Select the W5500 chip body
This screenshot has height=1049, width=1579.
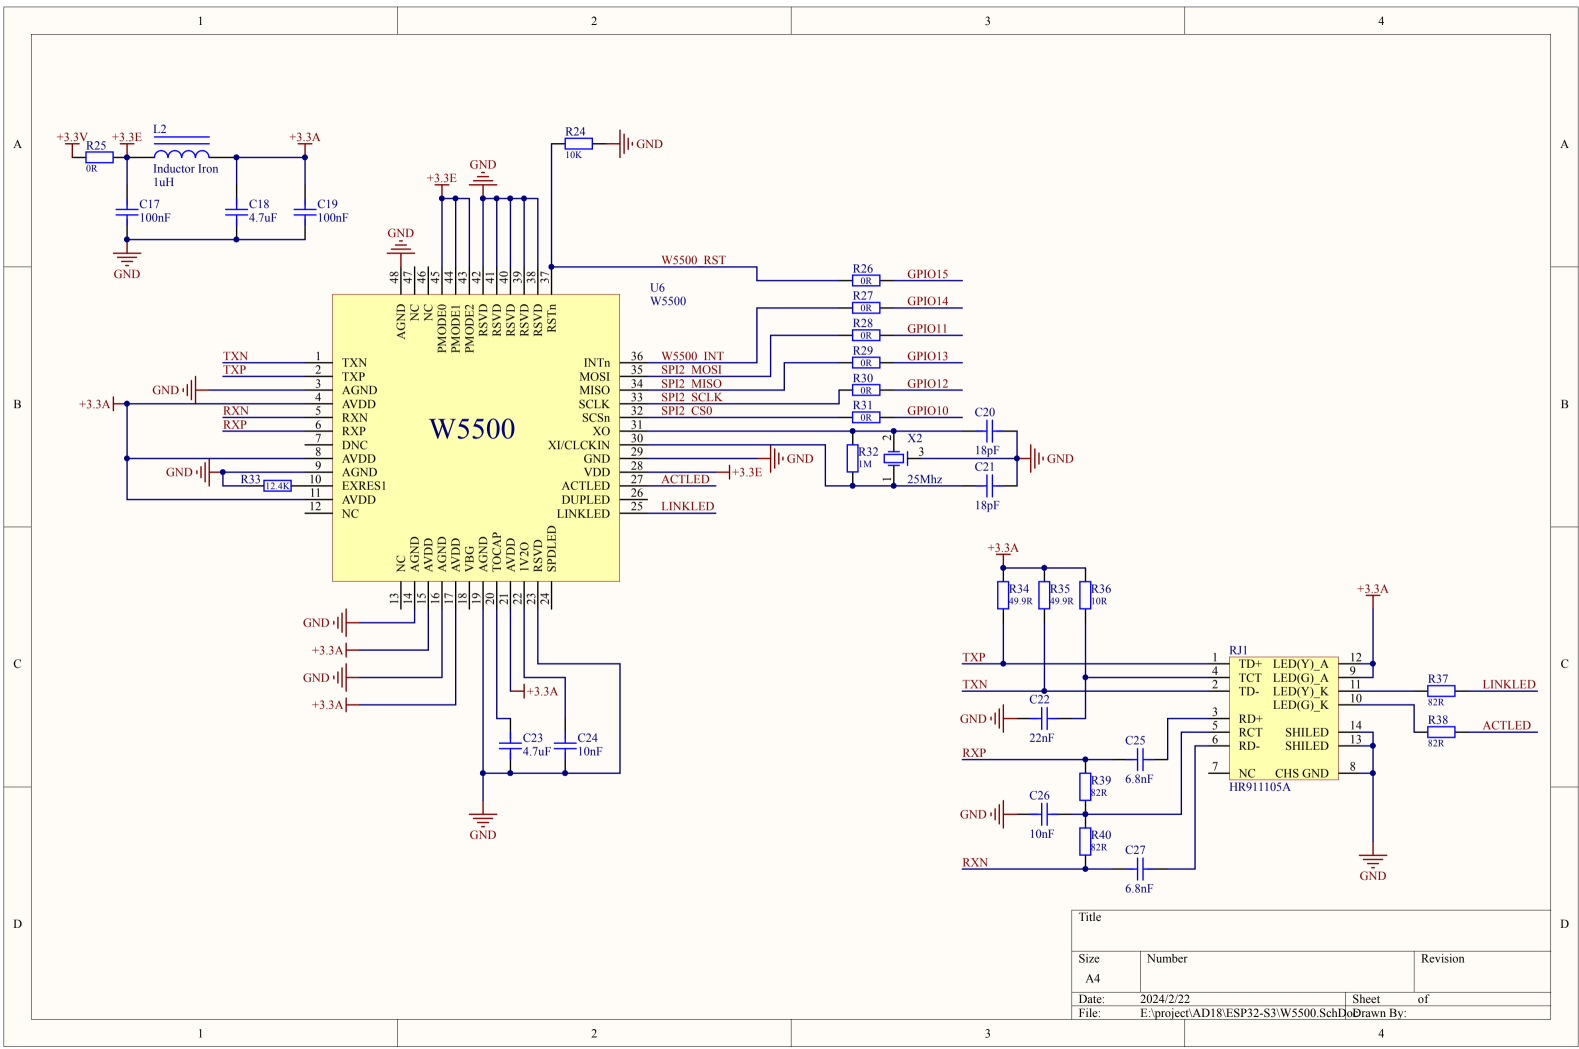click(x=476, y=437)
